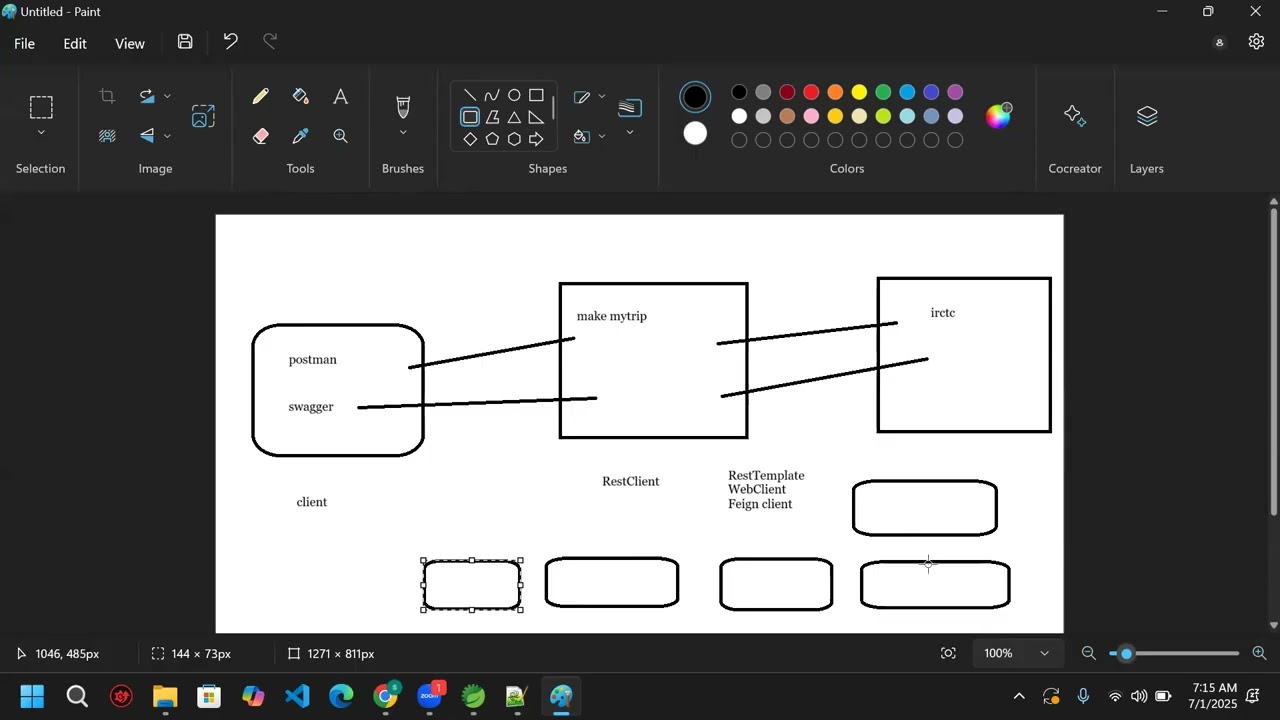Select Color 2 white secondary swatch
Viewport: 1280px width, 720px height.
tap(695, 134)
